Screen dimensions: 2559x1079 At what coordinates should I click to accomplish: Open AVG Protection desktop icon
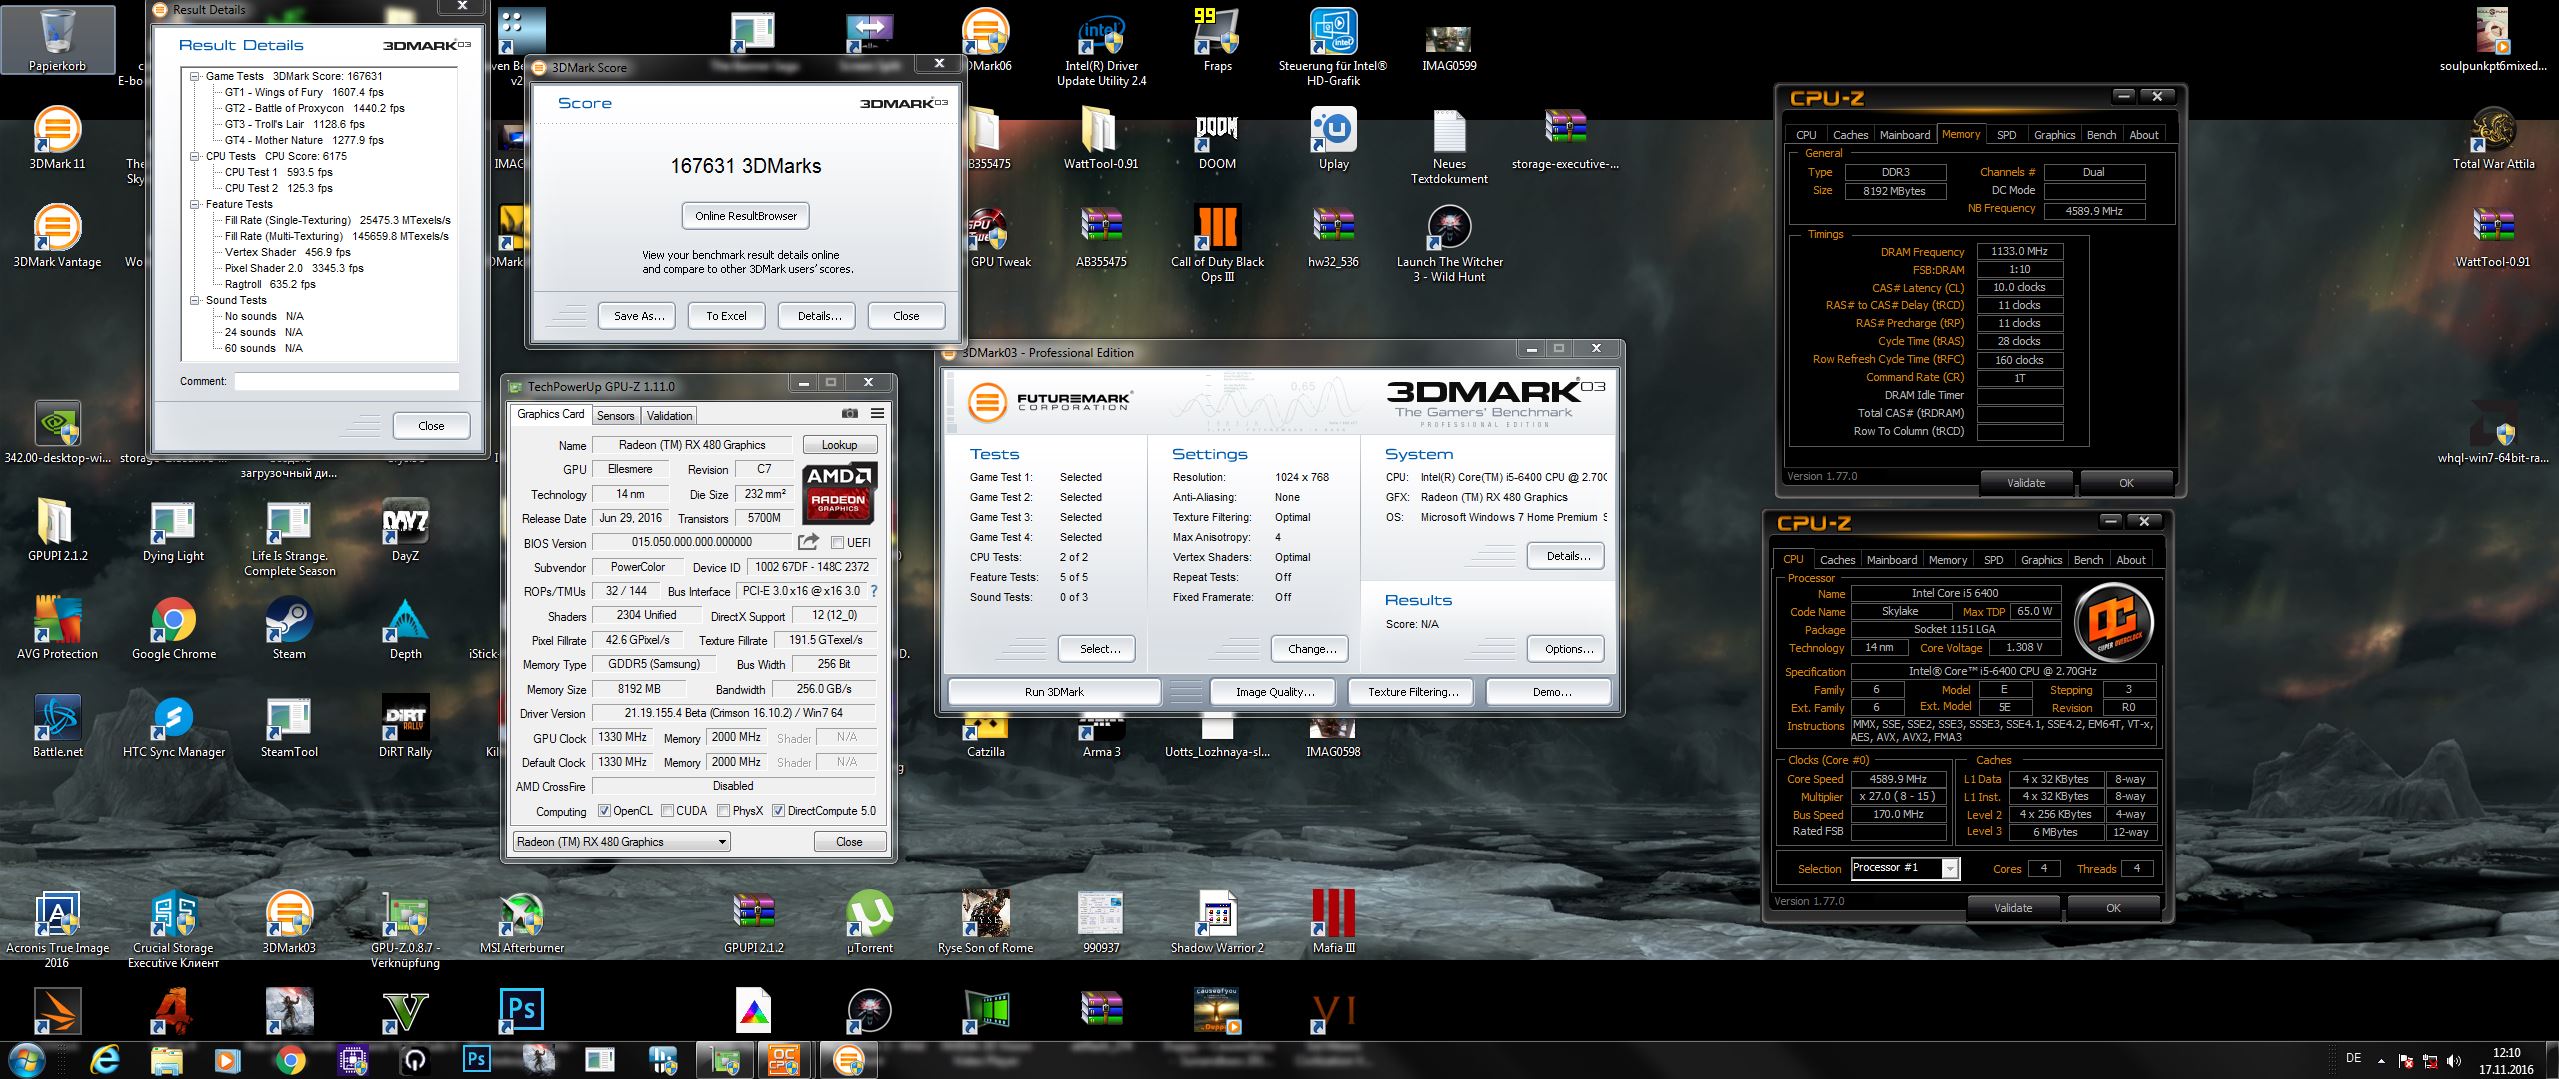[57, 628]
